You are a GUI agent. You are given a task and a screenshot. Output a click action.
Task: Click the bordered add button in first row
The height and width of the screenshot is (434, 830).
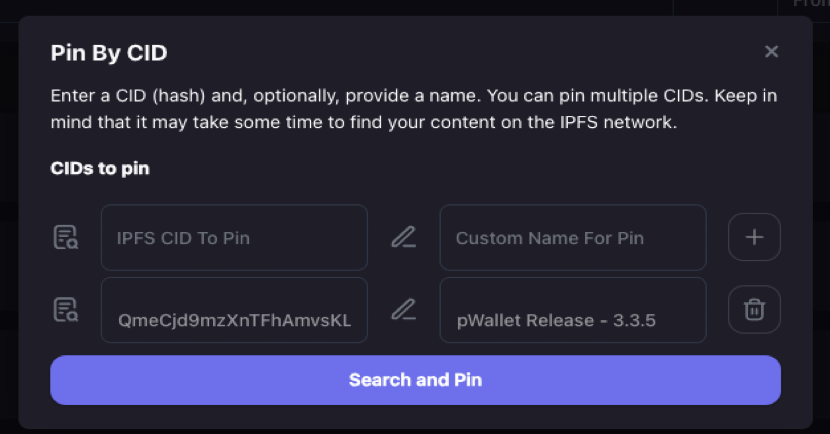[754, 238]
